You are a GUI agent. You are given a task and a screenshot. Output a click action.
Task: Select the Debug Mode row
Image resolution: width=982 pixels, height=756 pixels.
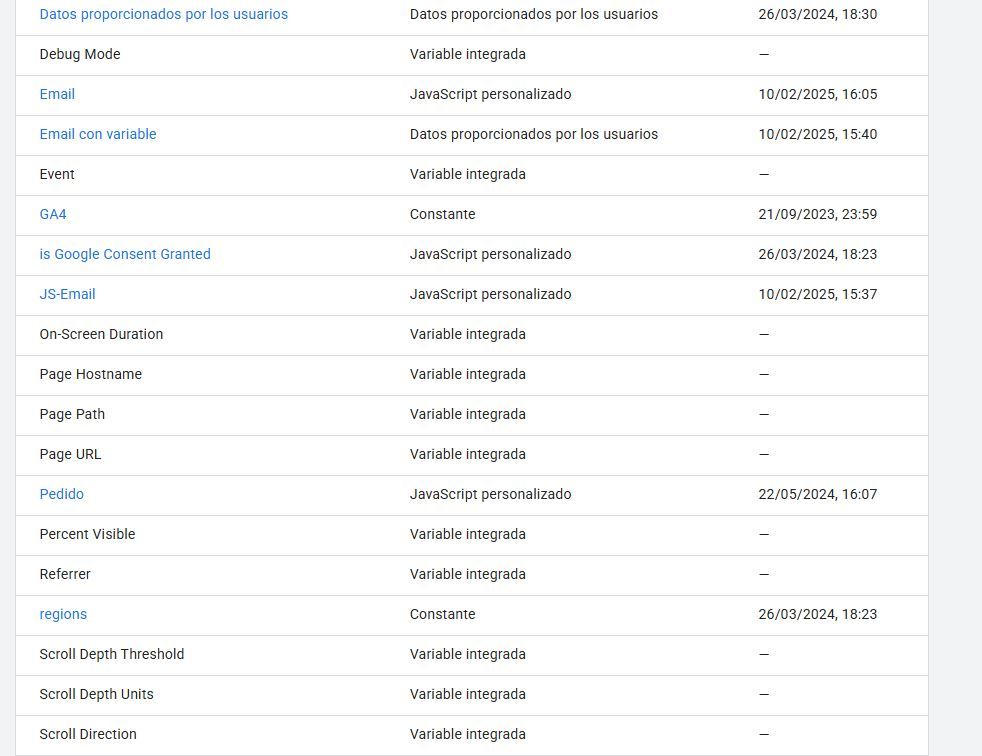point(472,55)
